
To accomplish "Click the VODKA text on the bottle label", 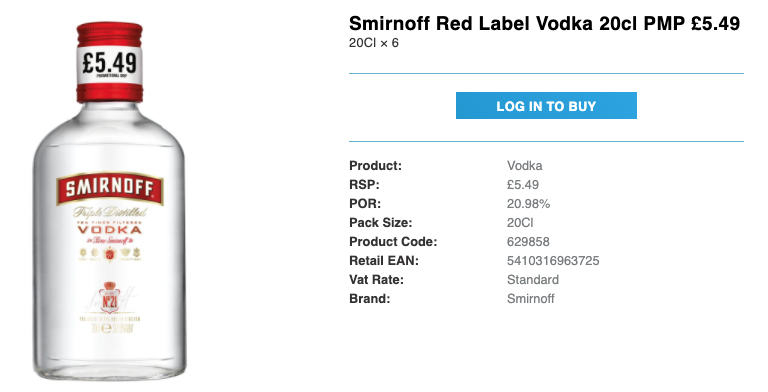I will pos(110,229).
